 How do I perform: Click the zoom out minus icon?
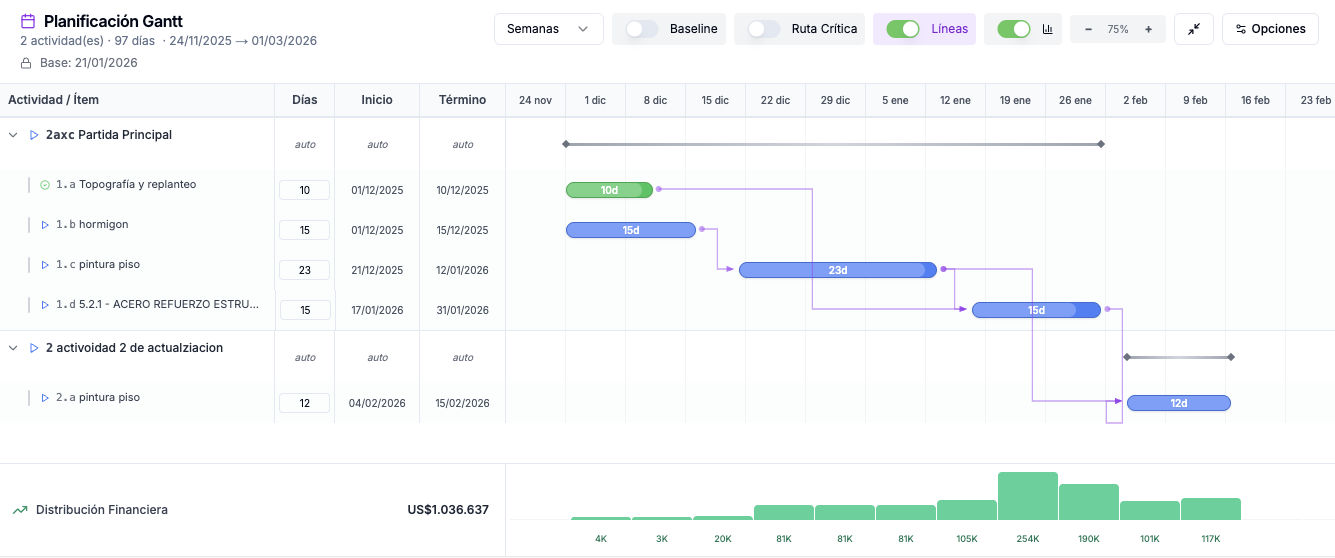coord(1088,29)
